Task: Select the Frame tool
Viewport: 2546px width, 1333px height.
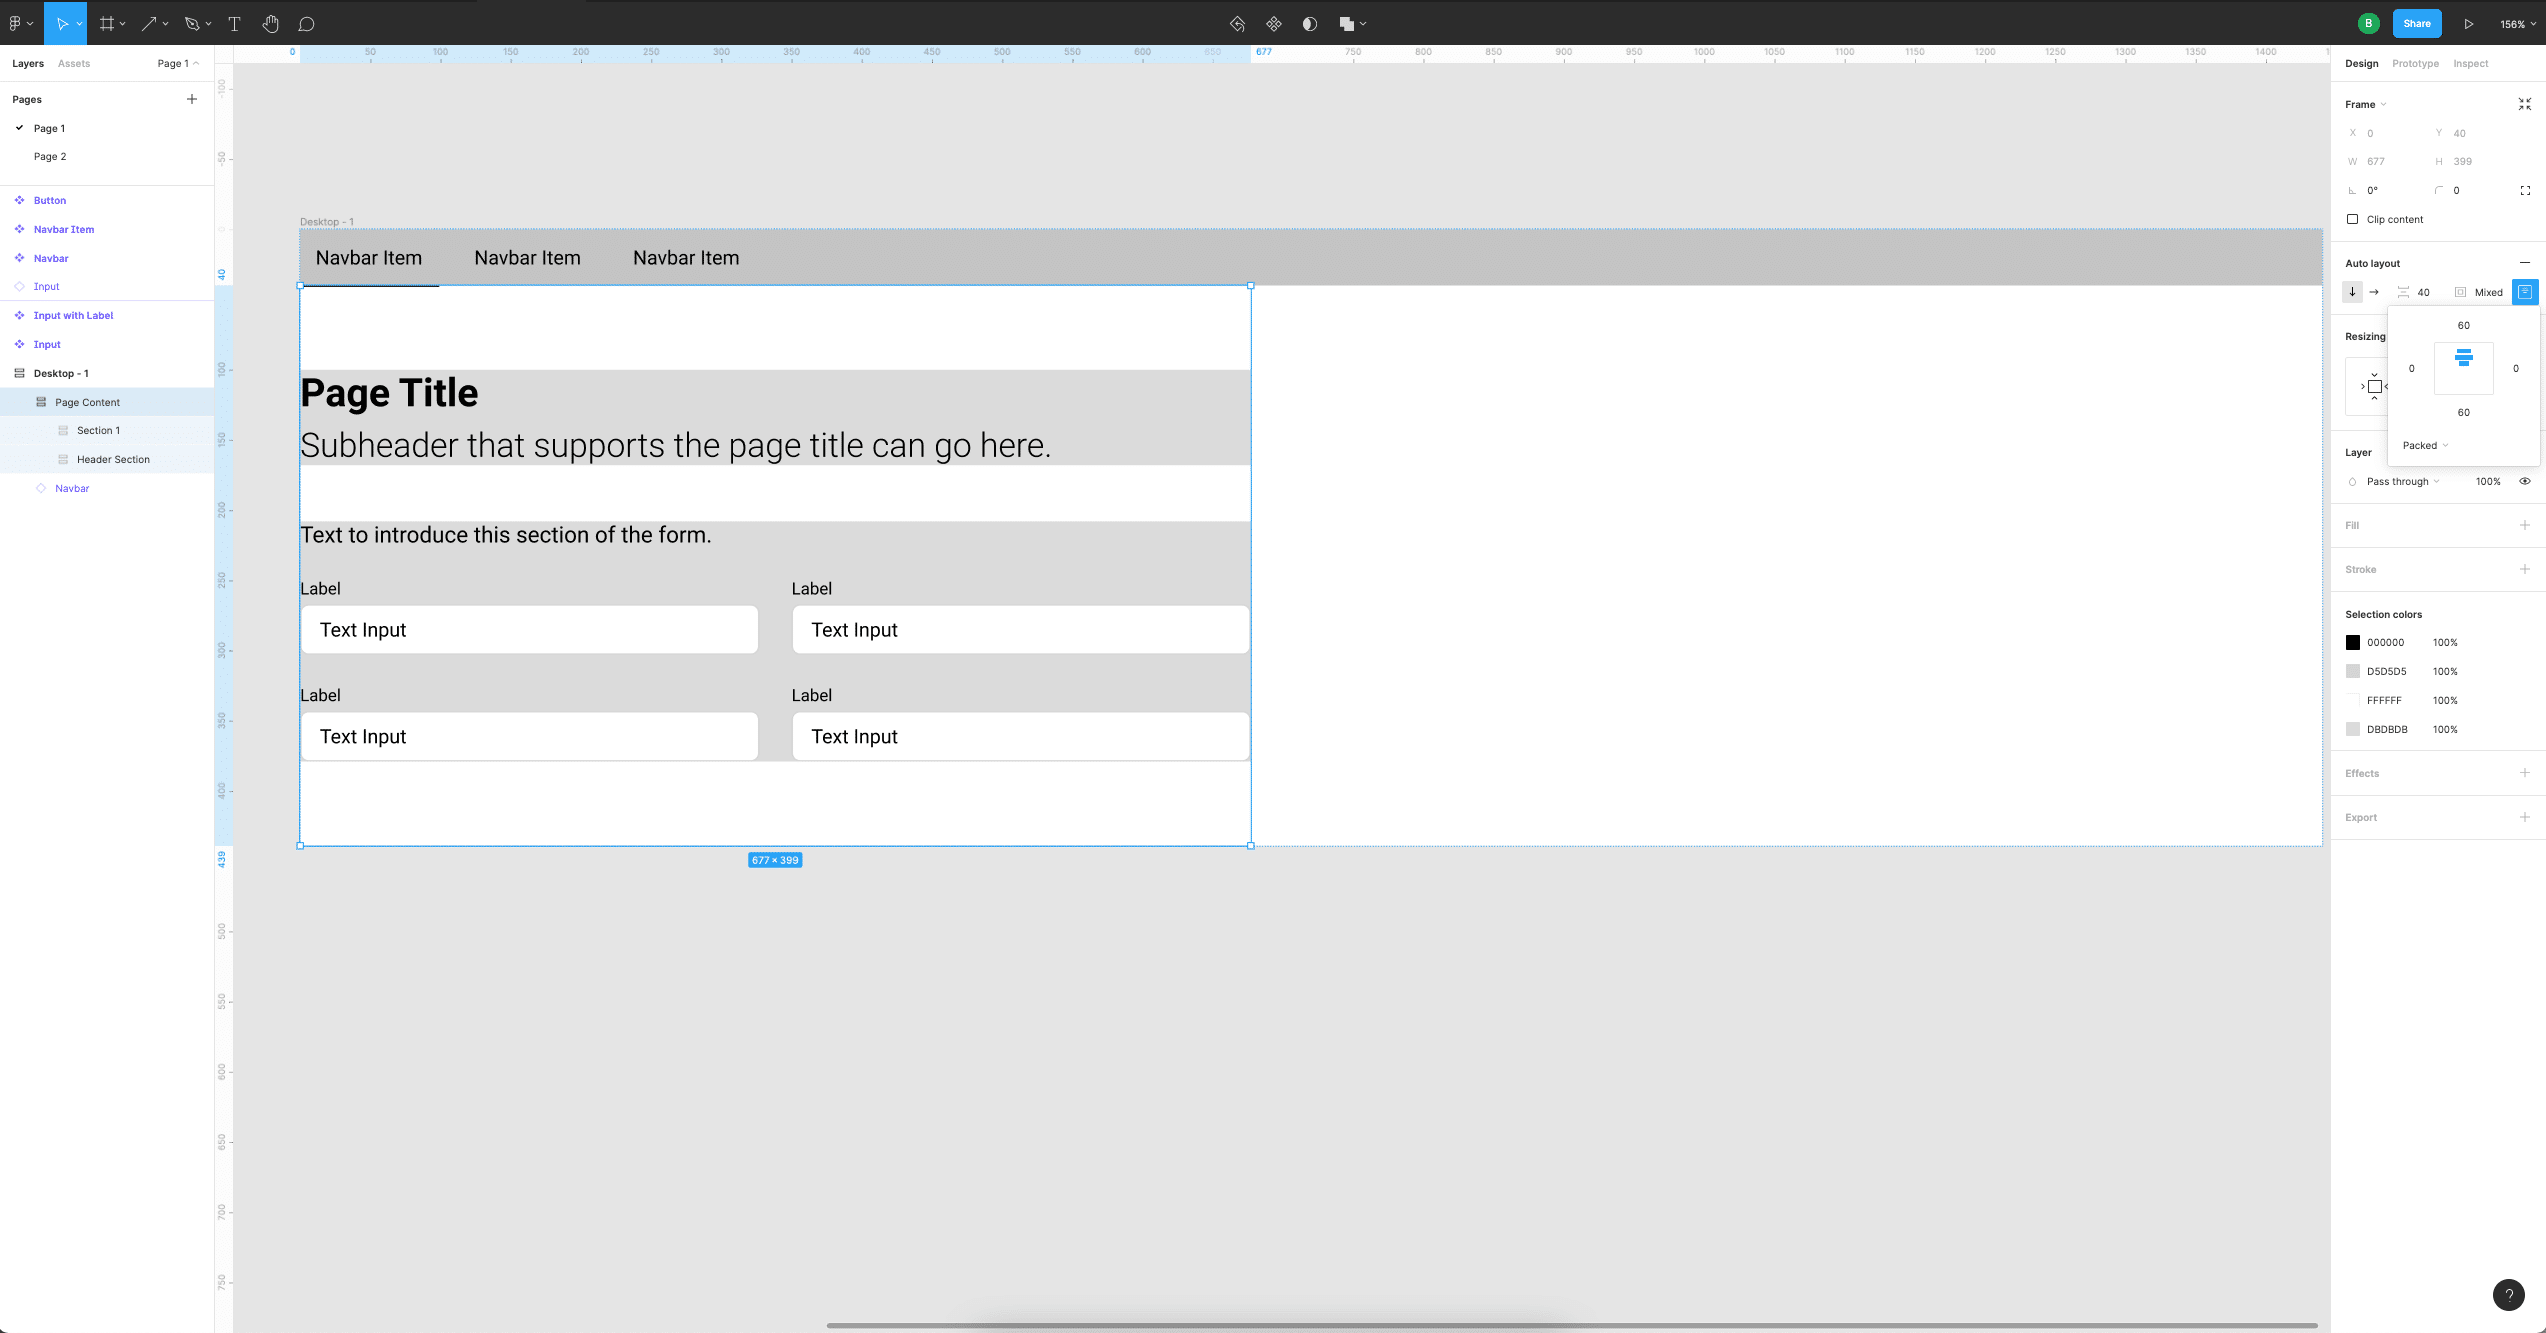Action: point(106,23)
